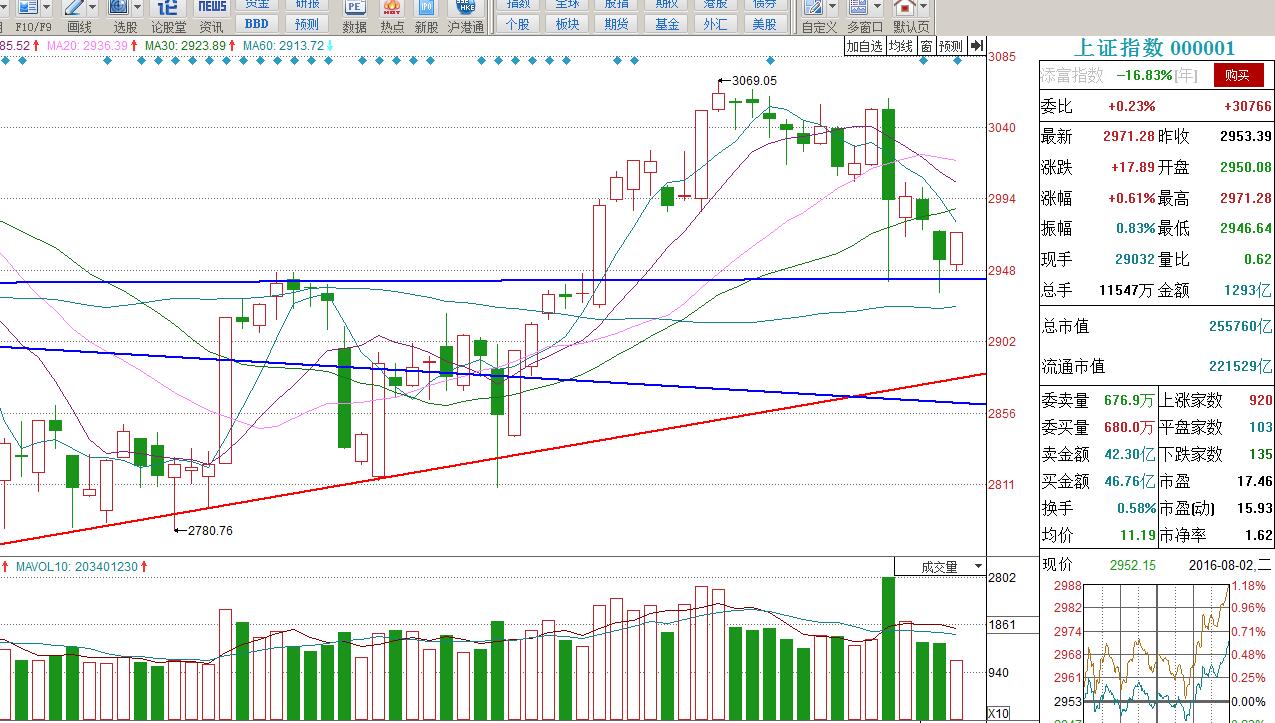This screenshot has width=1275, height=723.
Task: Click the 添富指数 fund link
Action: point(1072,75)
